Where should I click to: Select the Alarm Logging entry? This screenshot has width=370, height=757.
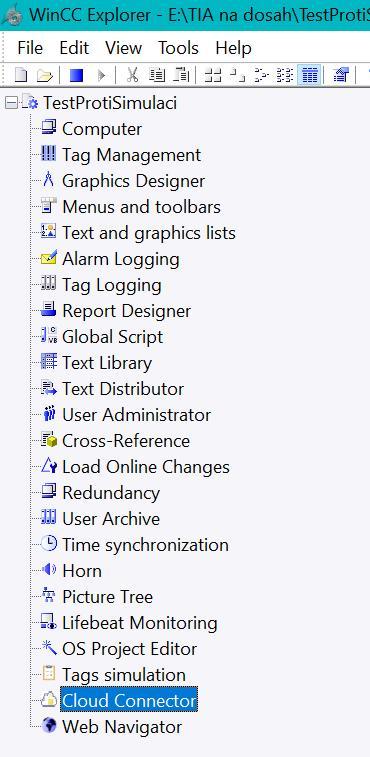(x=121, y=259)
